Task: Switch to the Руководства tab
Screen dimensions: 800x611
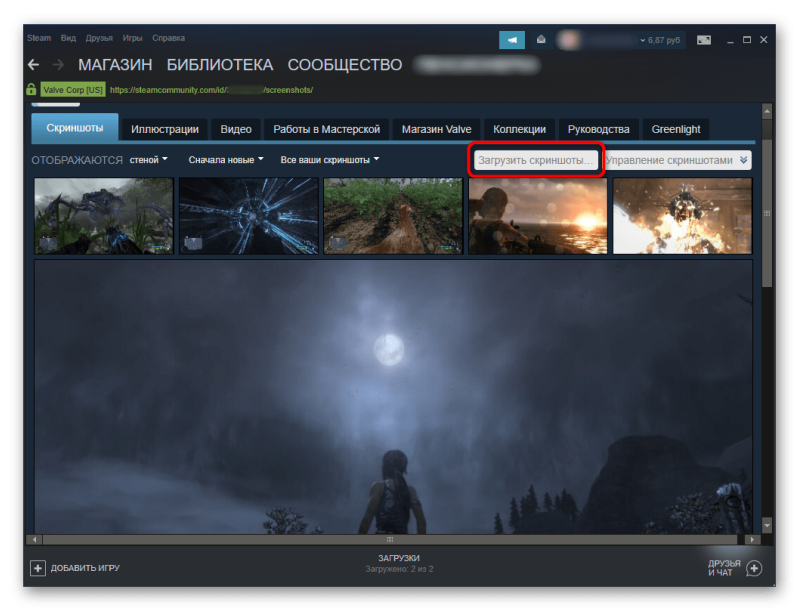Action: 598,129
